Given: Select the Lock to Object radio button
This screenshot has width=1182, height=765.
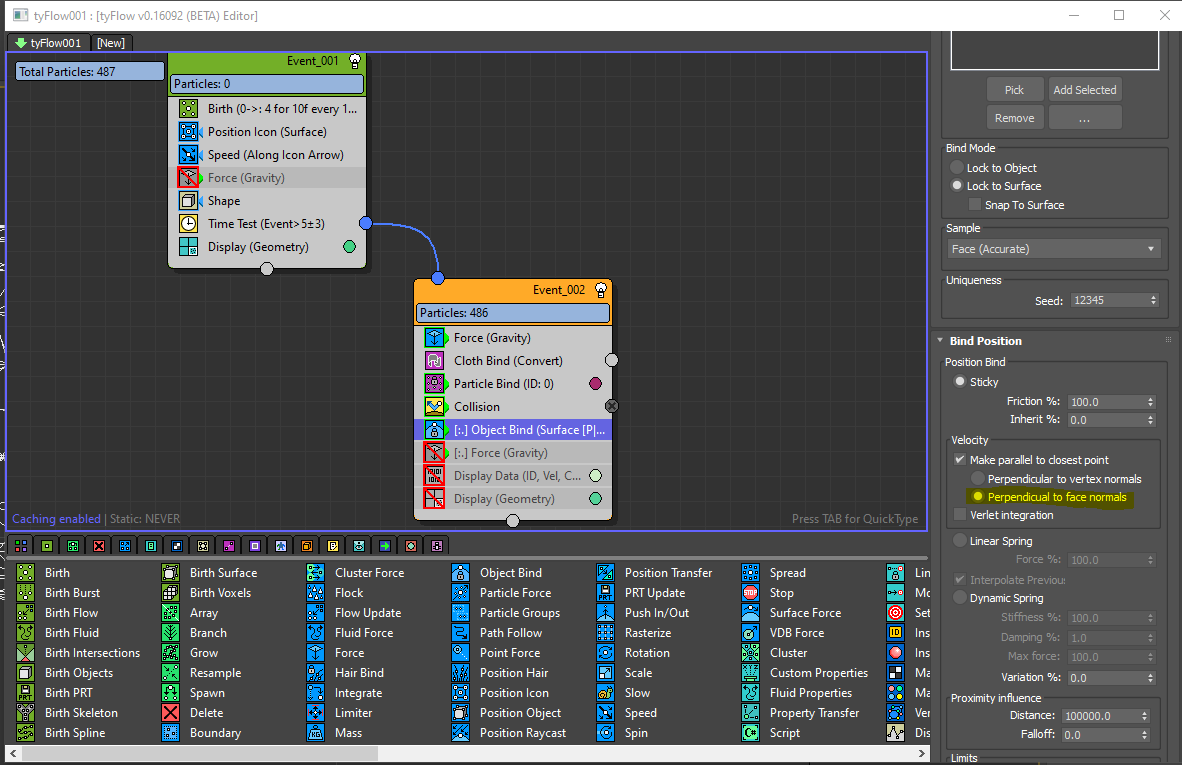Looking at the screenshot, I should [x=957, y=167].
